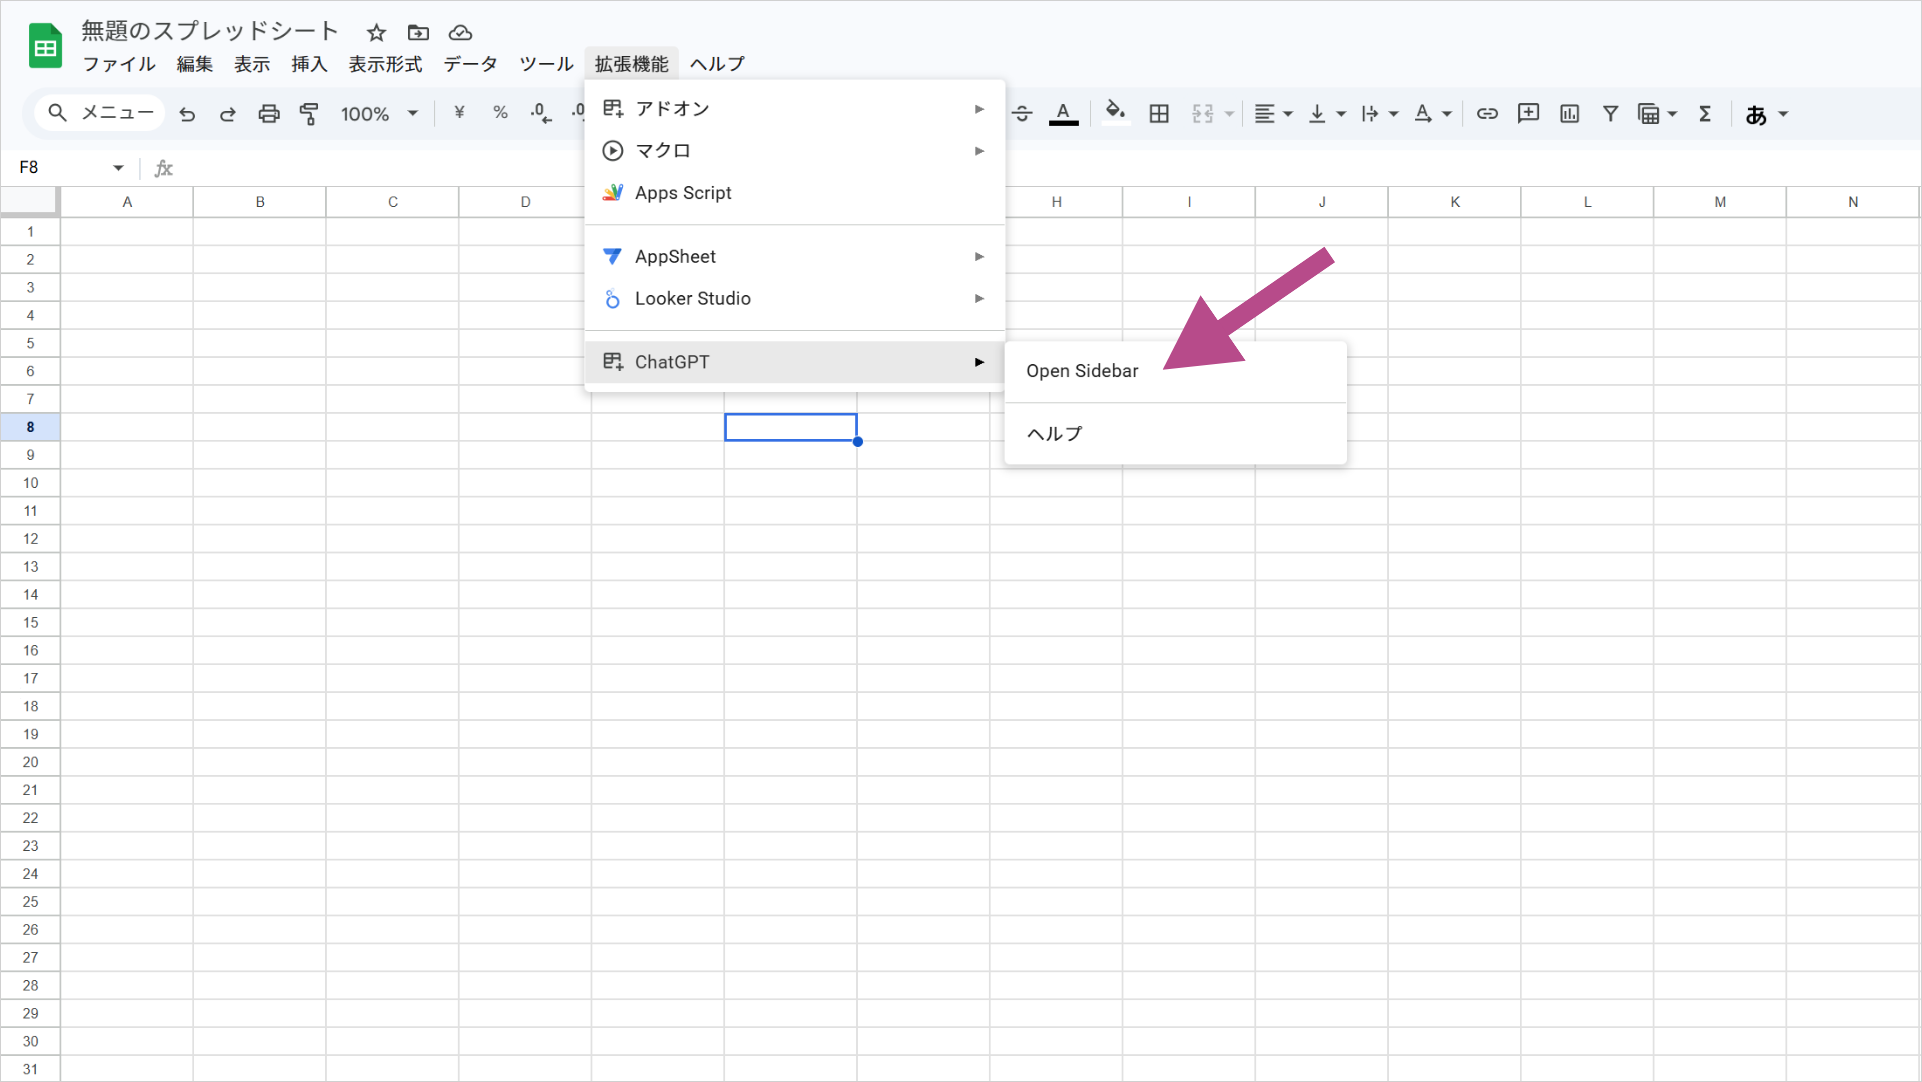Viewport: 1922px width, 1082px height.
Task: Open the 表示形式 menu
Action: pos(385,64)
